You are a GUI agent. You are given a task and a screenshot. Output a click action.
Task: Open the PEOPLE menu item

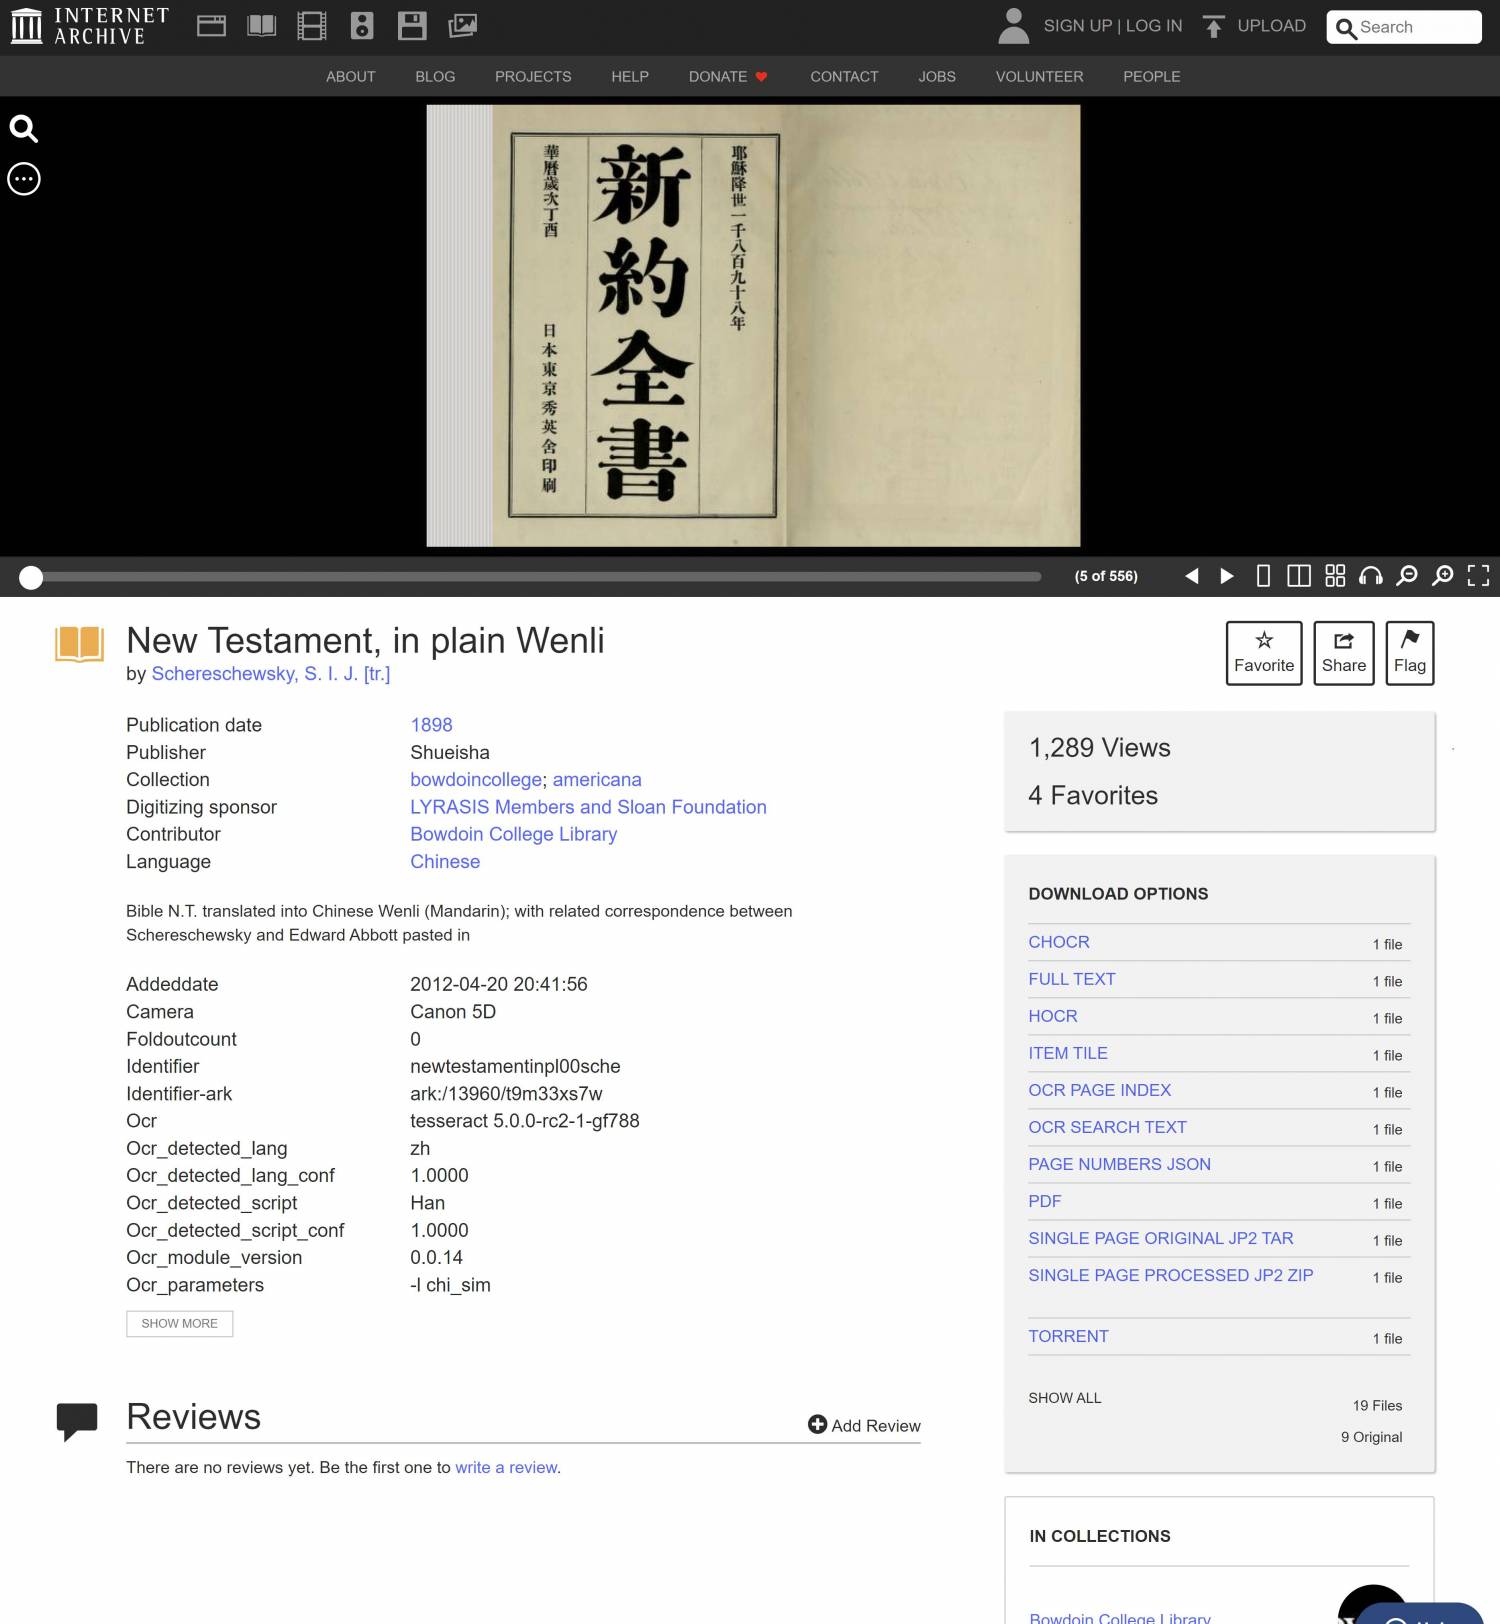click(x=1152, y=76)
